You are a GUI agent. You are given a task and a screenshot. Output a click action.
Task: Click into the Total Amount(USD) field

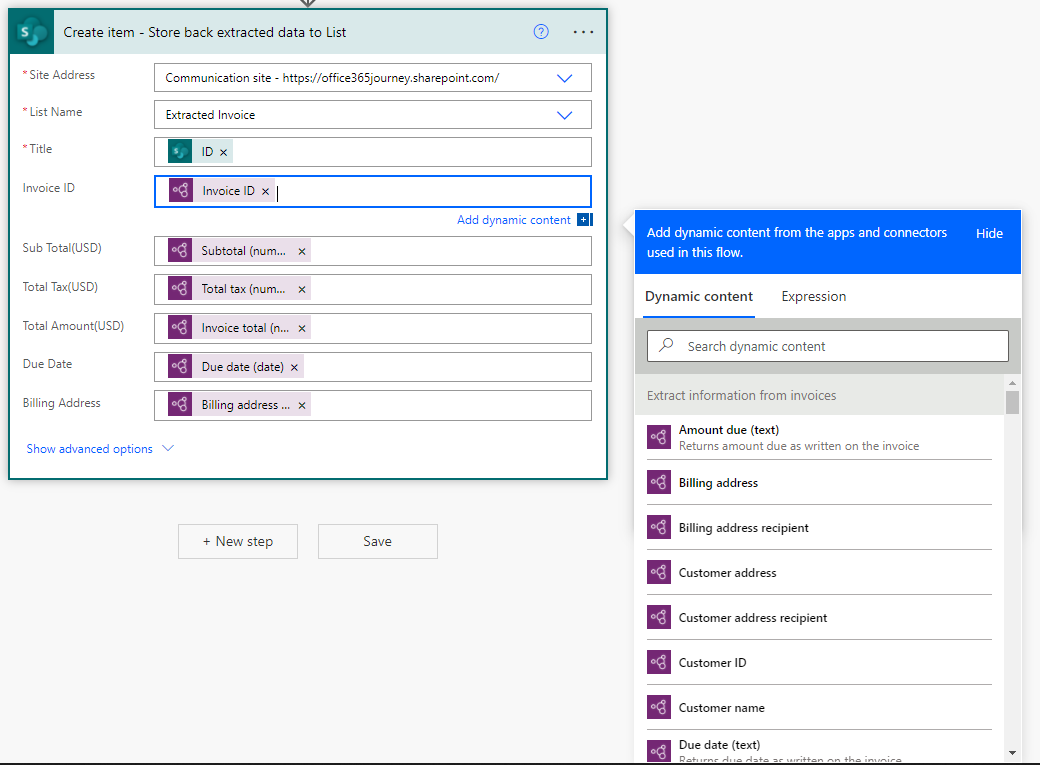373,328
